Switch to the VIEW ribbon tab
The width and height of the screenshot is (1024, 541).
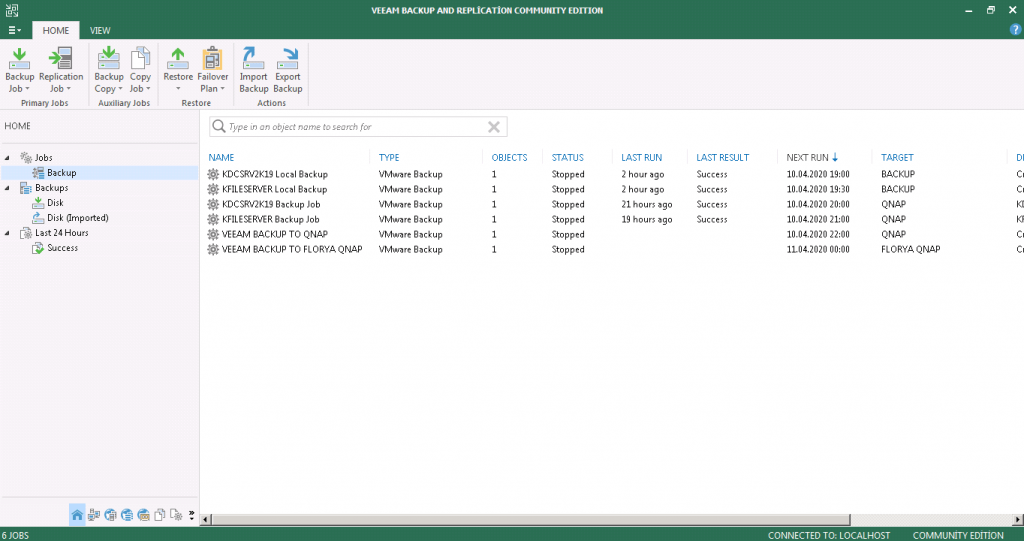coord(100,31)
